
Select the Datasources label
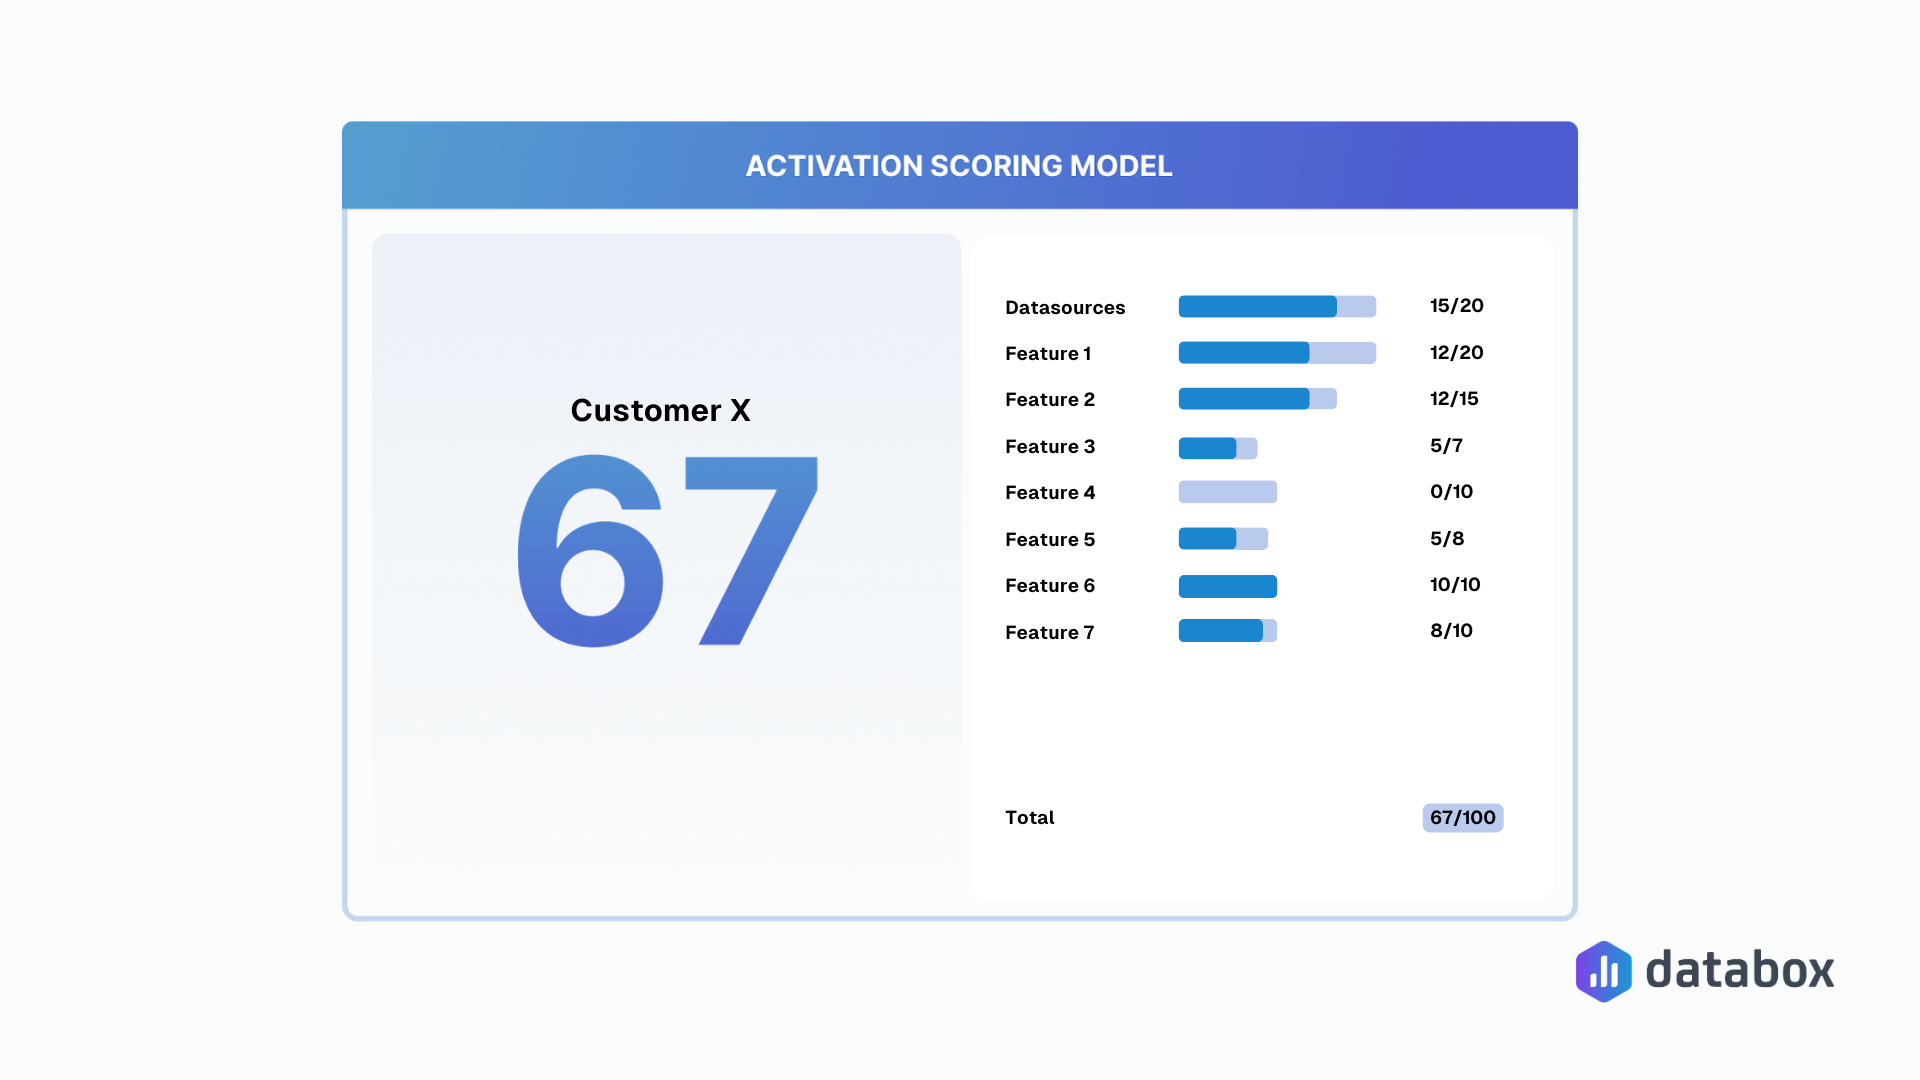(x=1064, y=307)
